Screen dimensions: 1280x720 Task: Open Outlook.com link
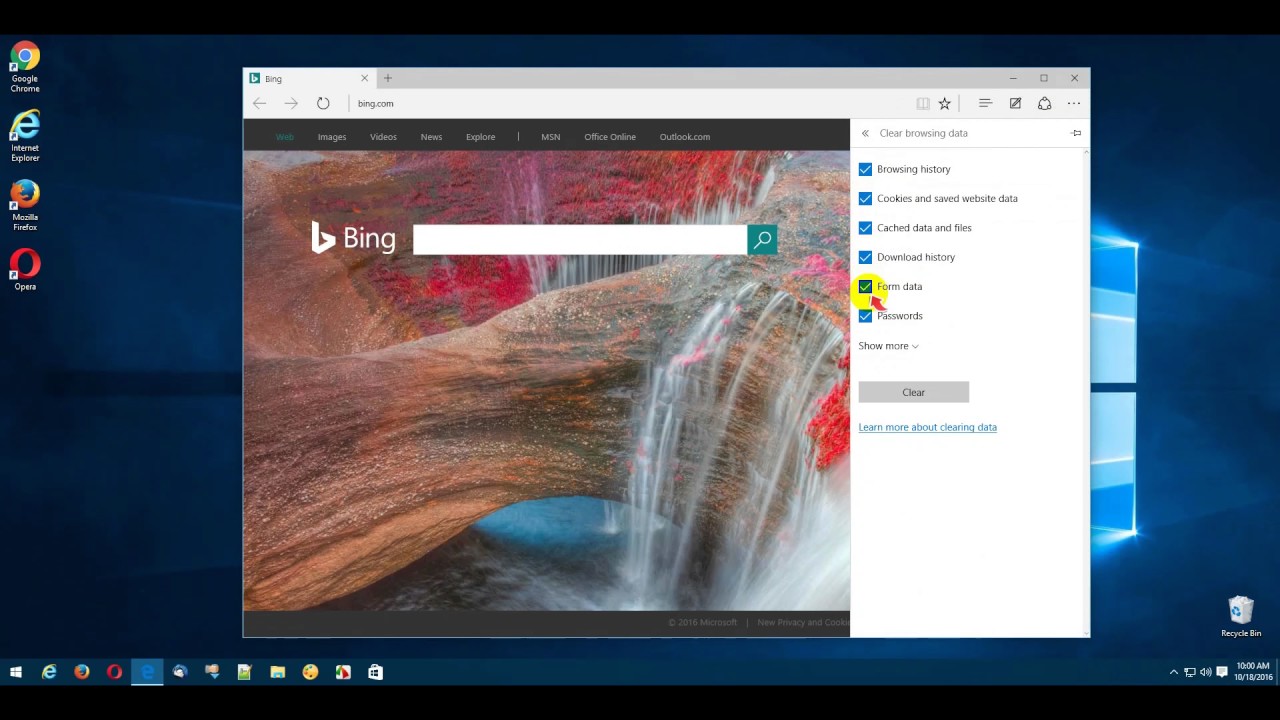(684, 137)
